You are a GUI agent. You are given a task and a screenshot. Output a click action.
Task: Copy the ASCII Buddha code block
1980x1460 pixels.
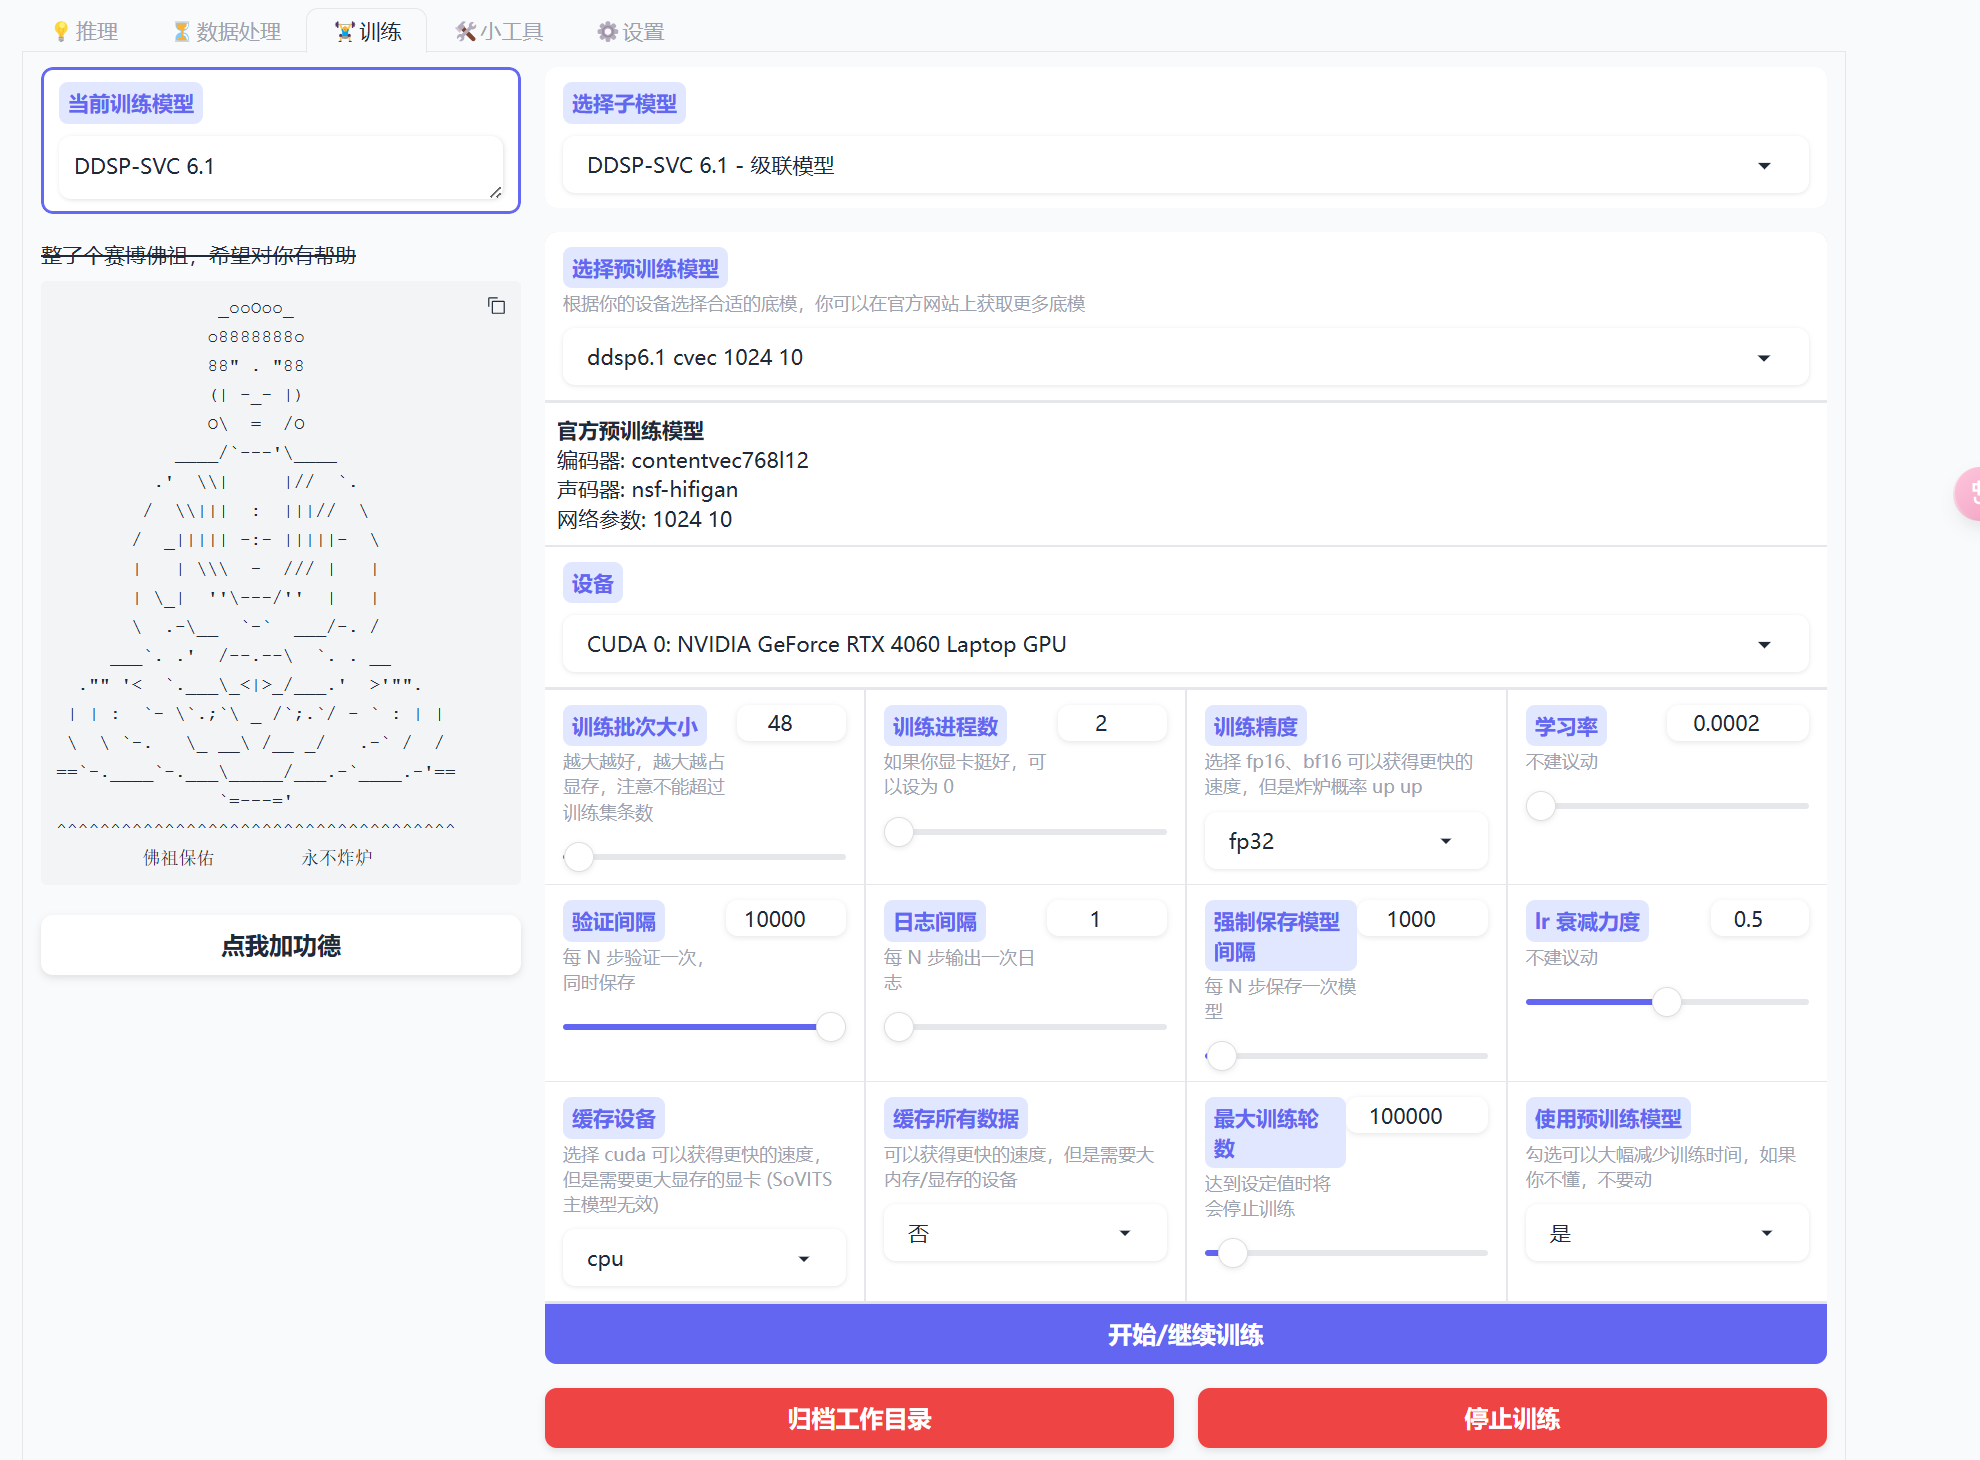(x=496, y=306)
